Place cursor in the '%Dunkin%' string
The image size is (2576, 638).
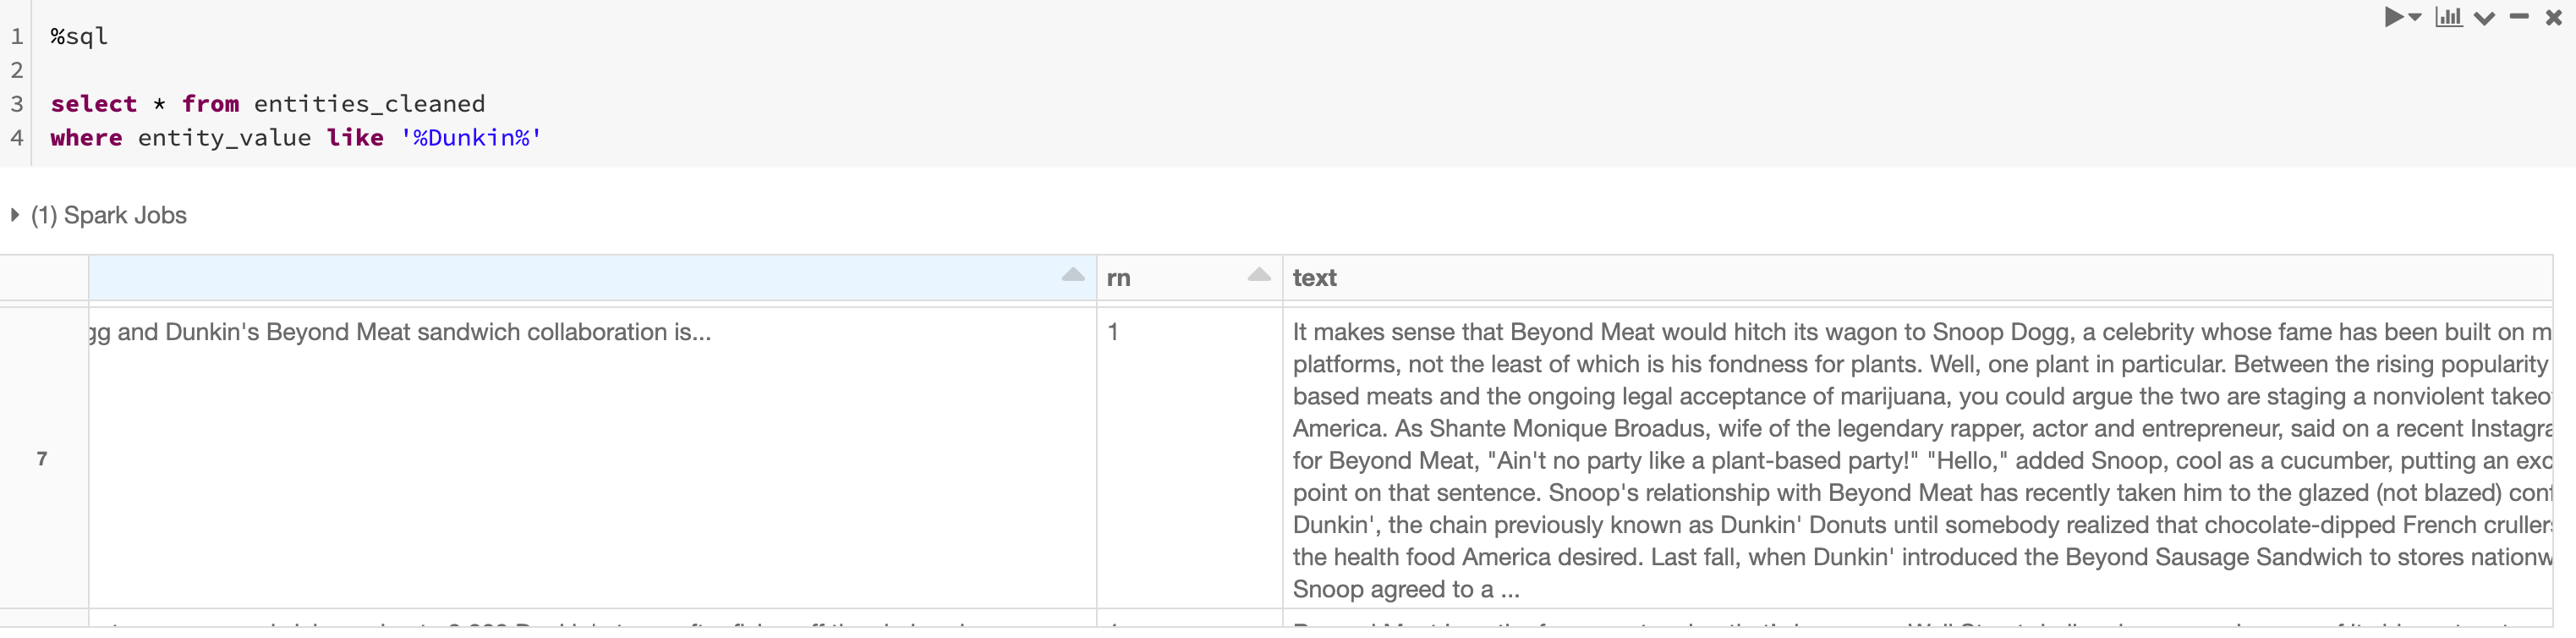tap(471, 138)
